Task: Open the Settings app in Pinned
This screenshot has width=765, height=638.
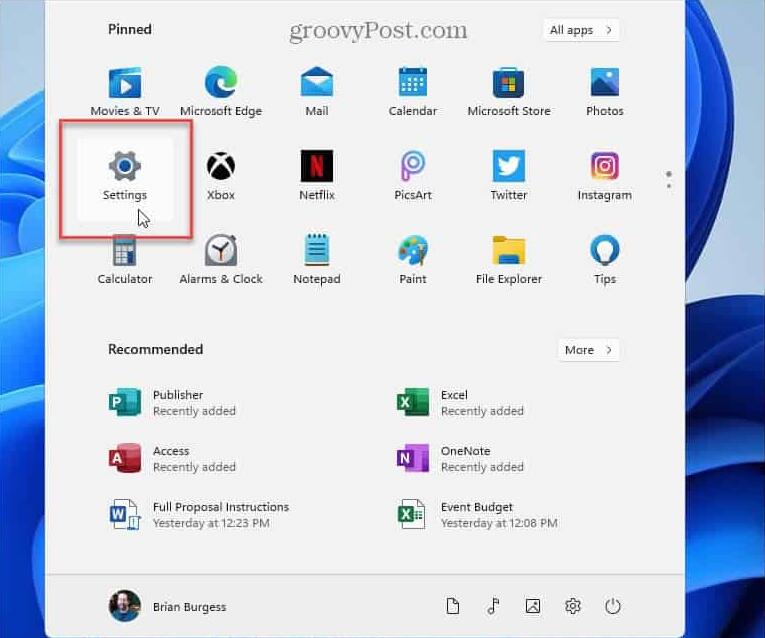Action: pyautogui.click(x=124, y=174)
